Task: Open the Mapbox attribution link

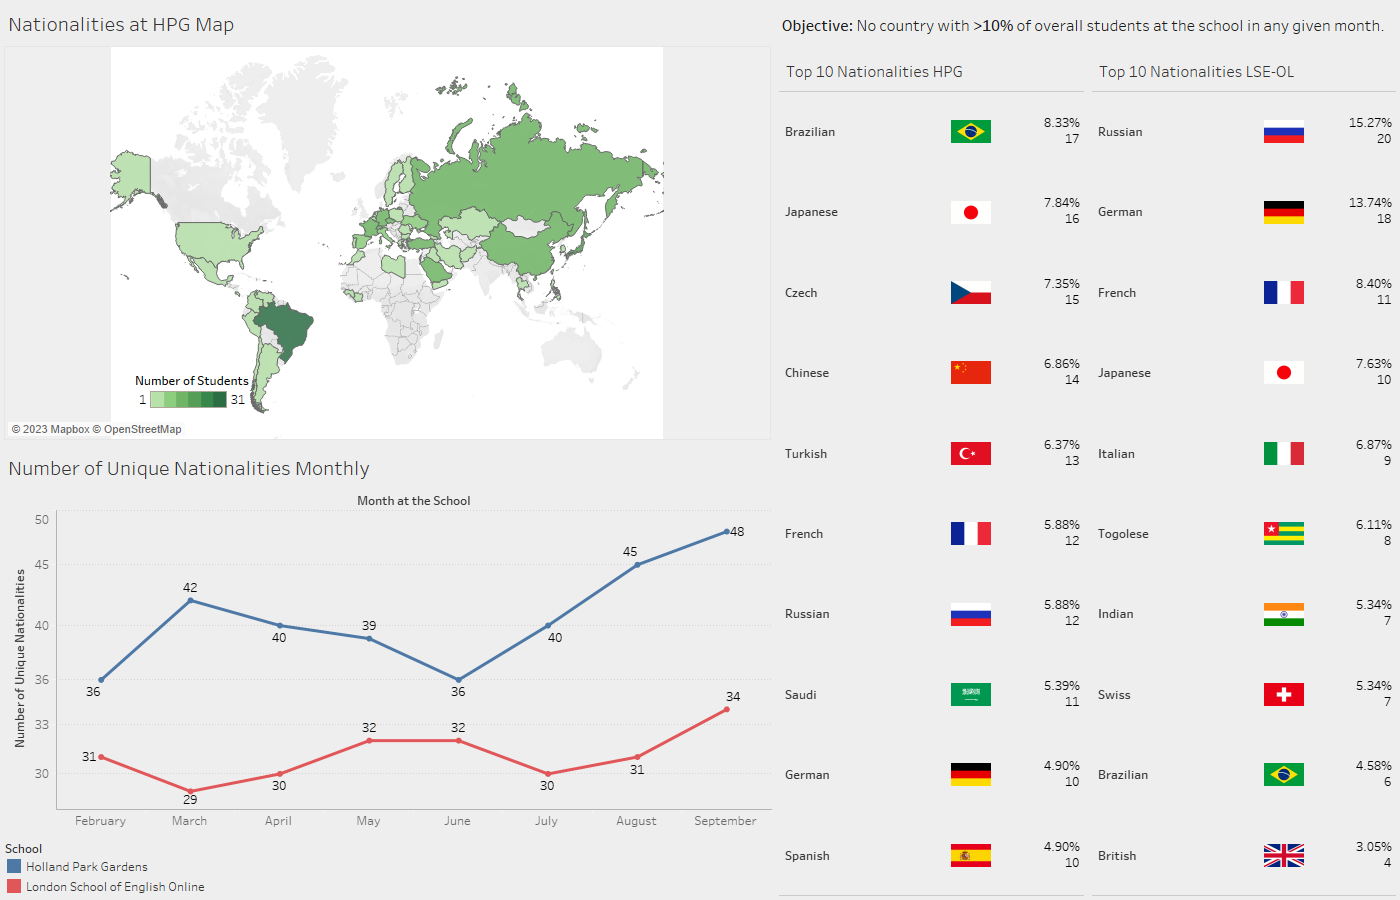Action: coord(70,429)
